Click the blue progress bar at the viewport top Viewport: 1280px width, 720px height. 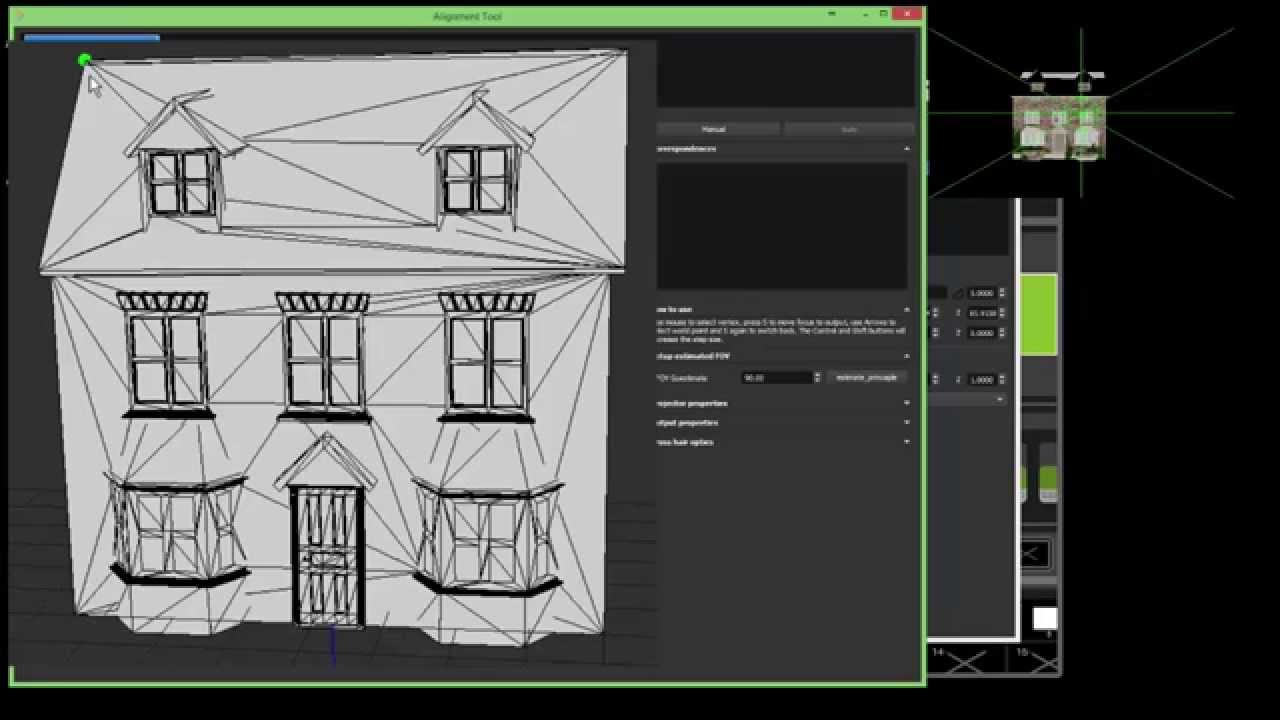coord(91,38)
